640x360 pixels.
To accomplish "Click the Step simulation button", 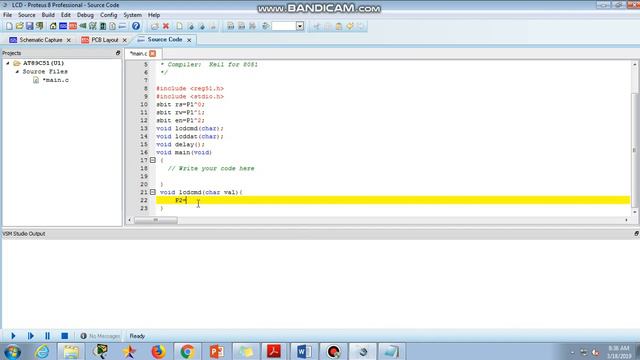I will pyautogui.click(x=31, y=336).
